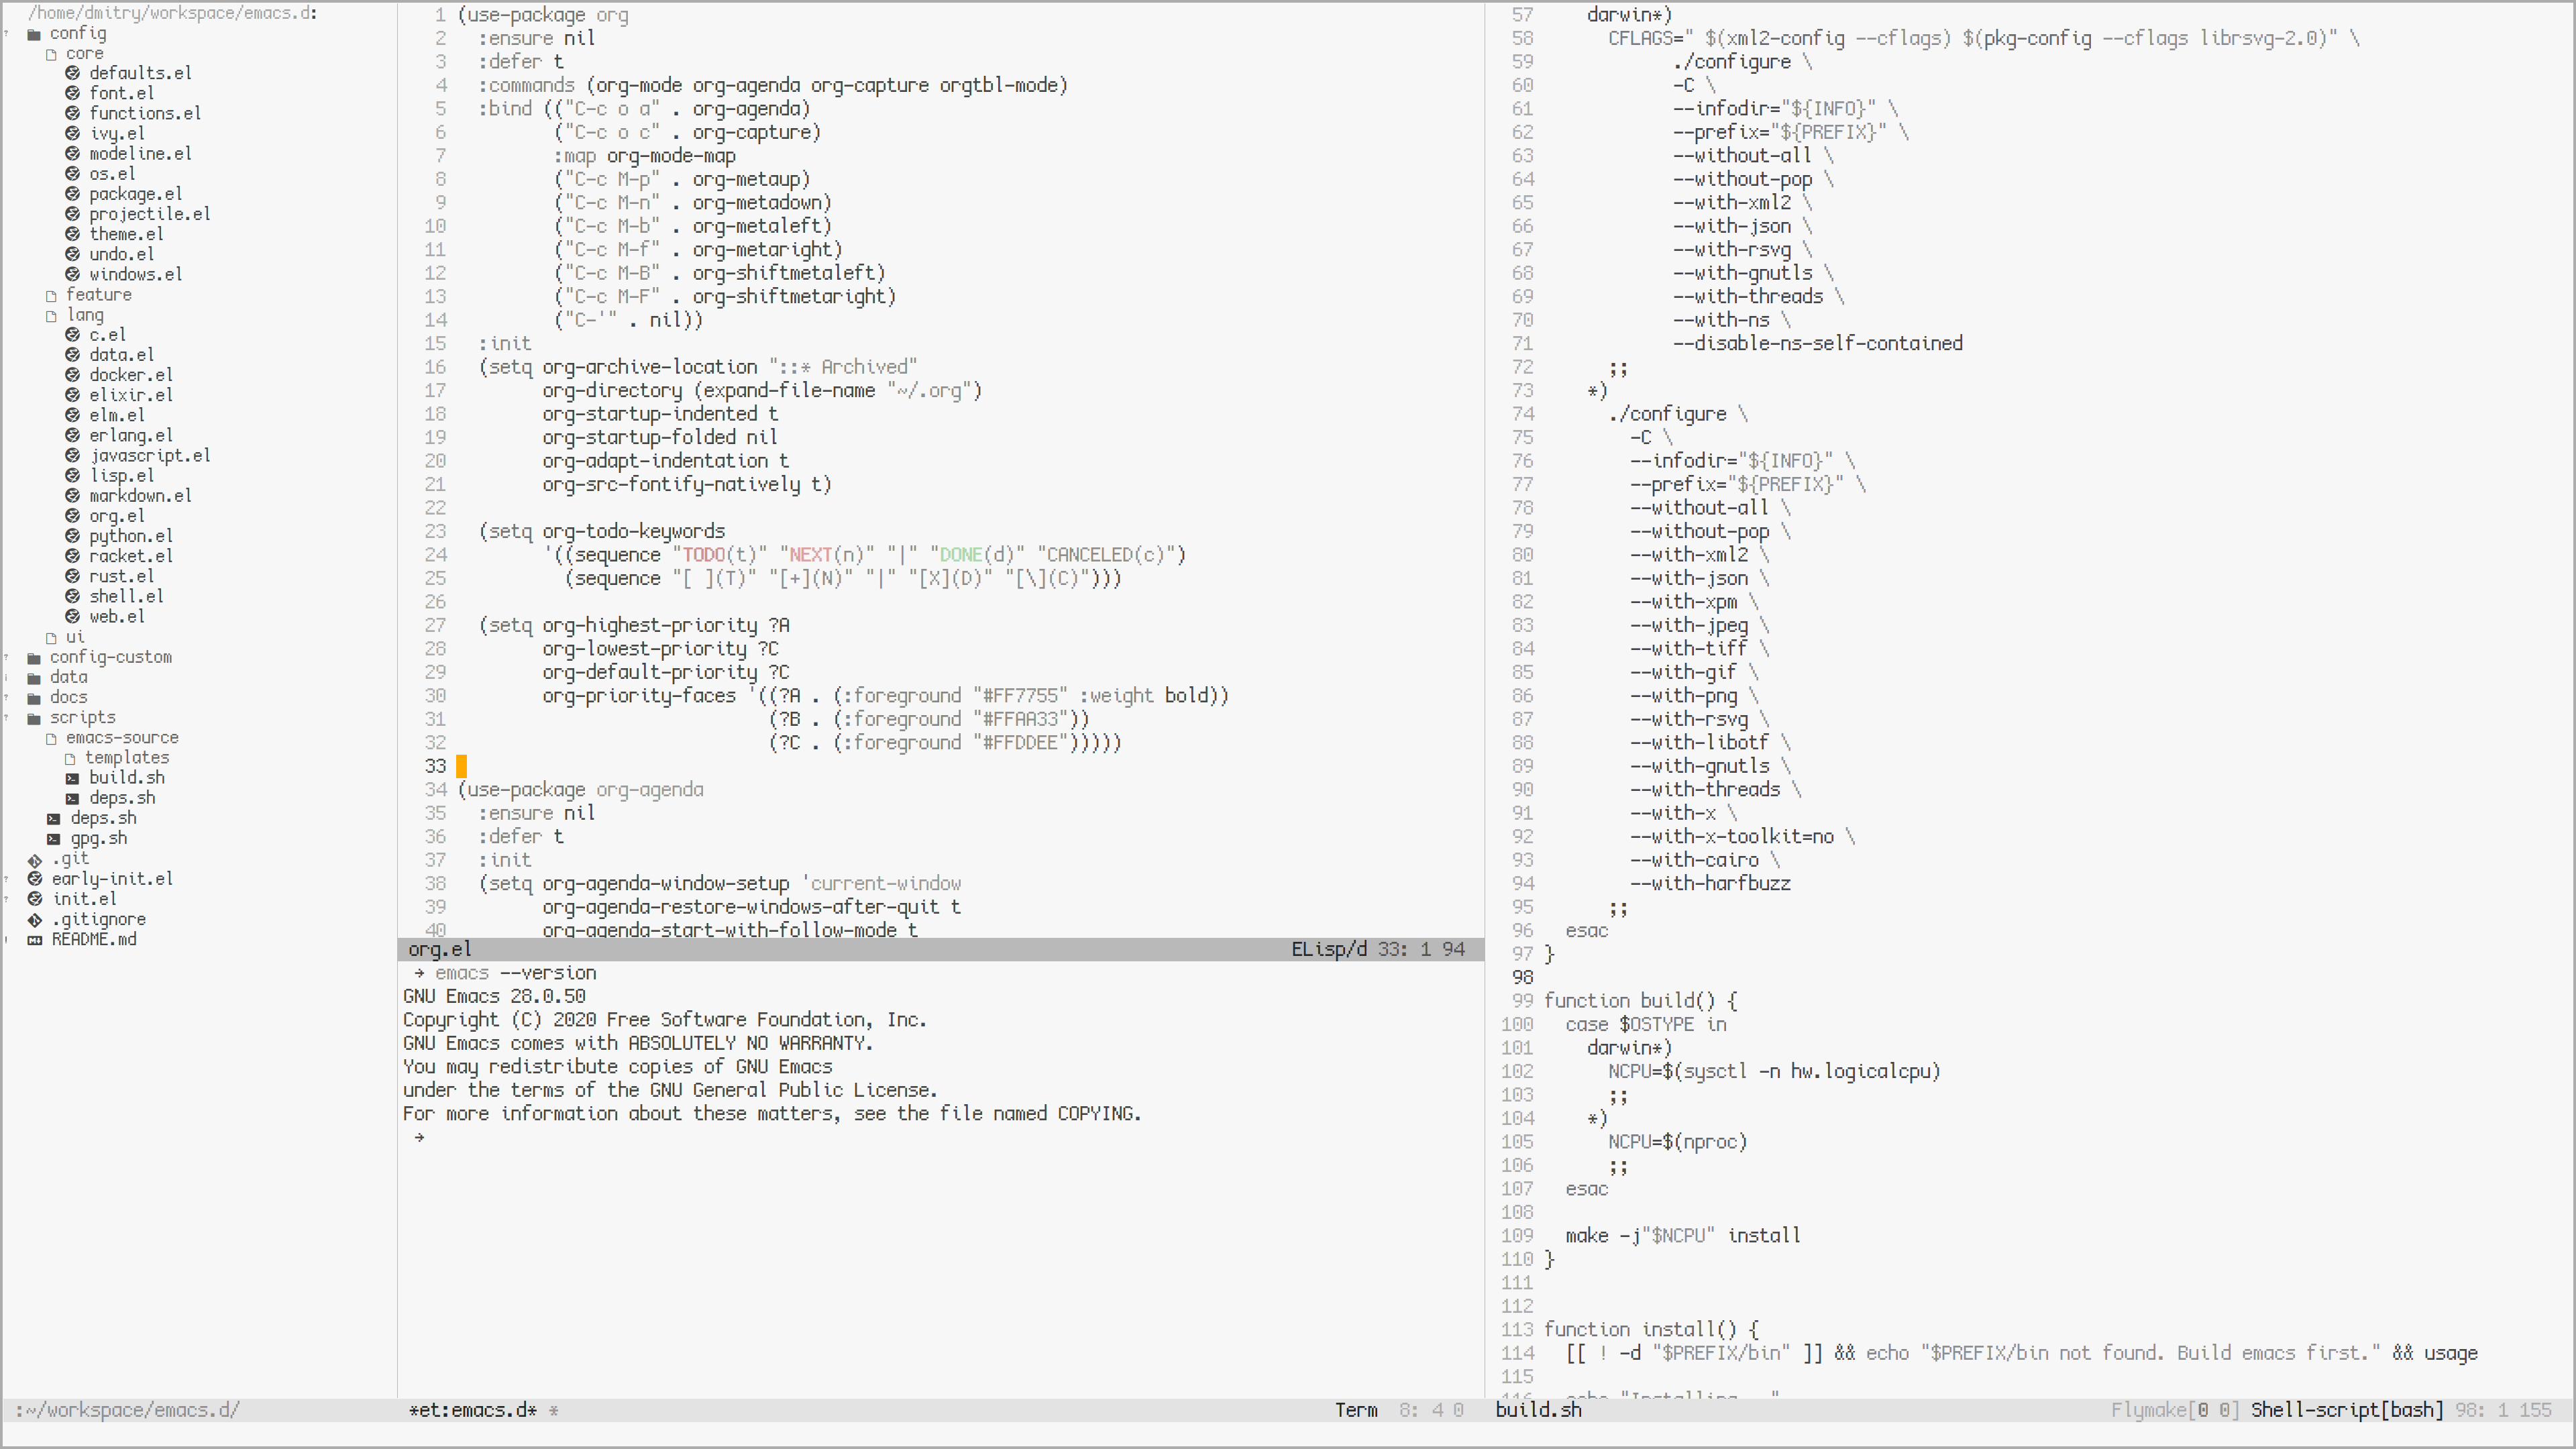Click the Emacs icon beside defaults.el
Viewport: 2576px width, 1449px height.
pyautogui.click(x=72, y=73)
